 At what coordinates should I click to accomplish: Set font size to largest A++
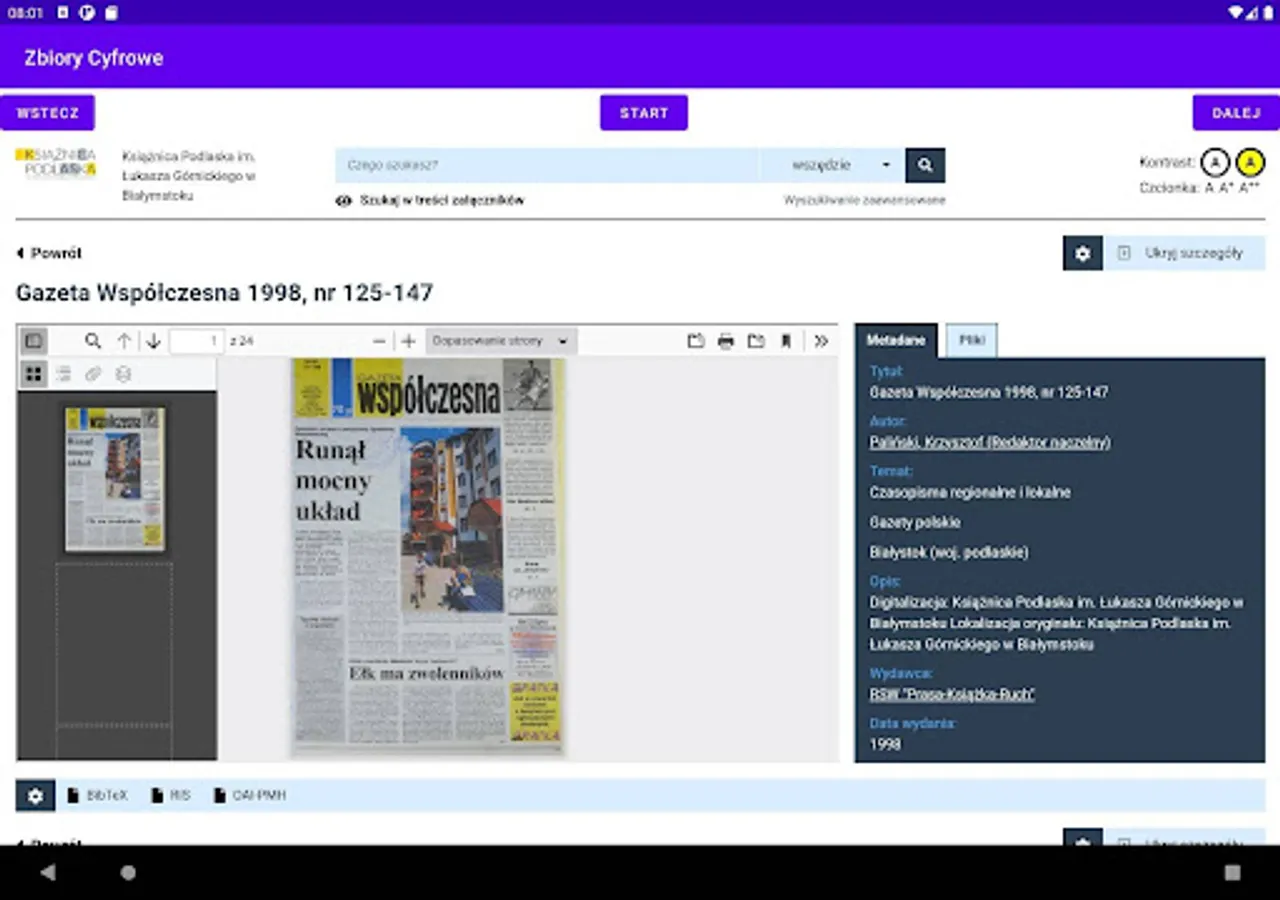click(x=1249, y=188)
